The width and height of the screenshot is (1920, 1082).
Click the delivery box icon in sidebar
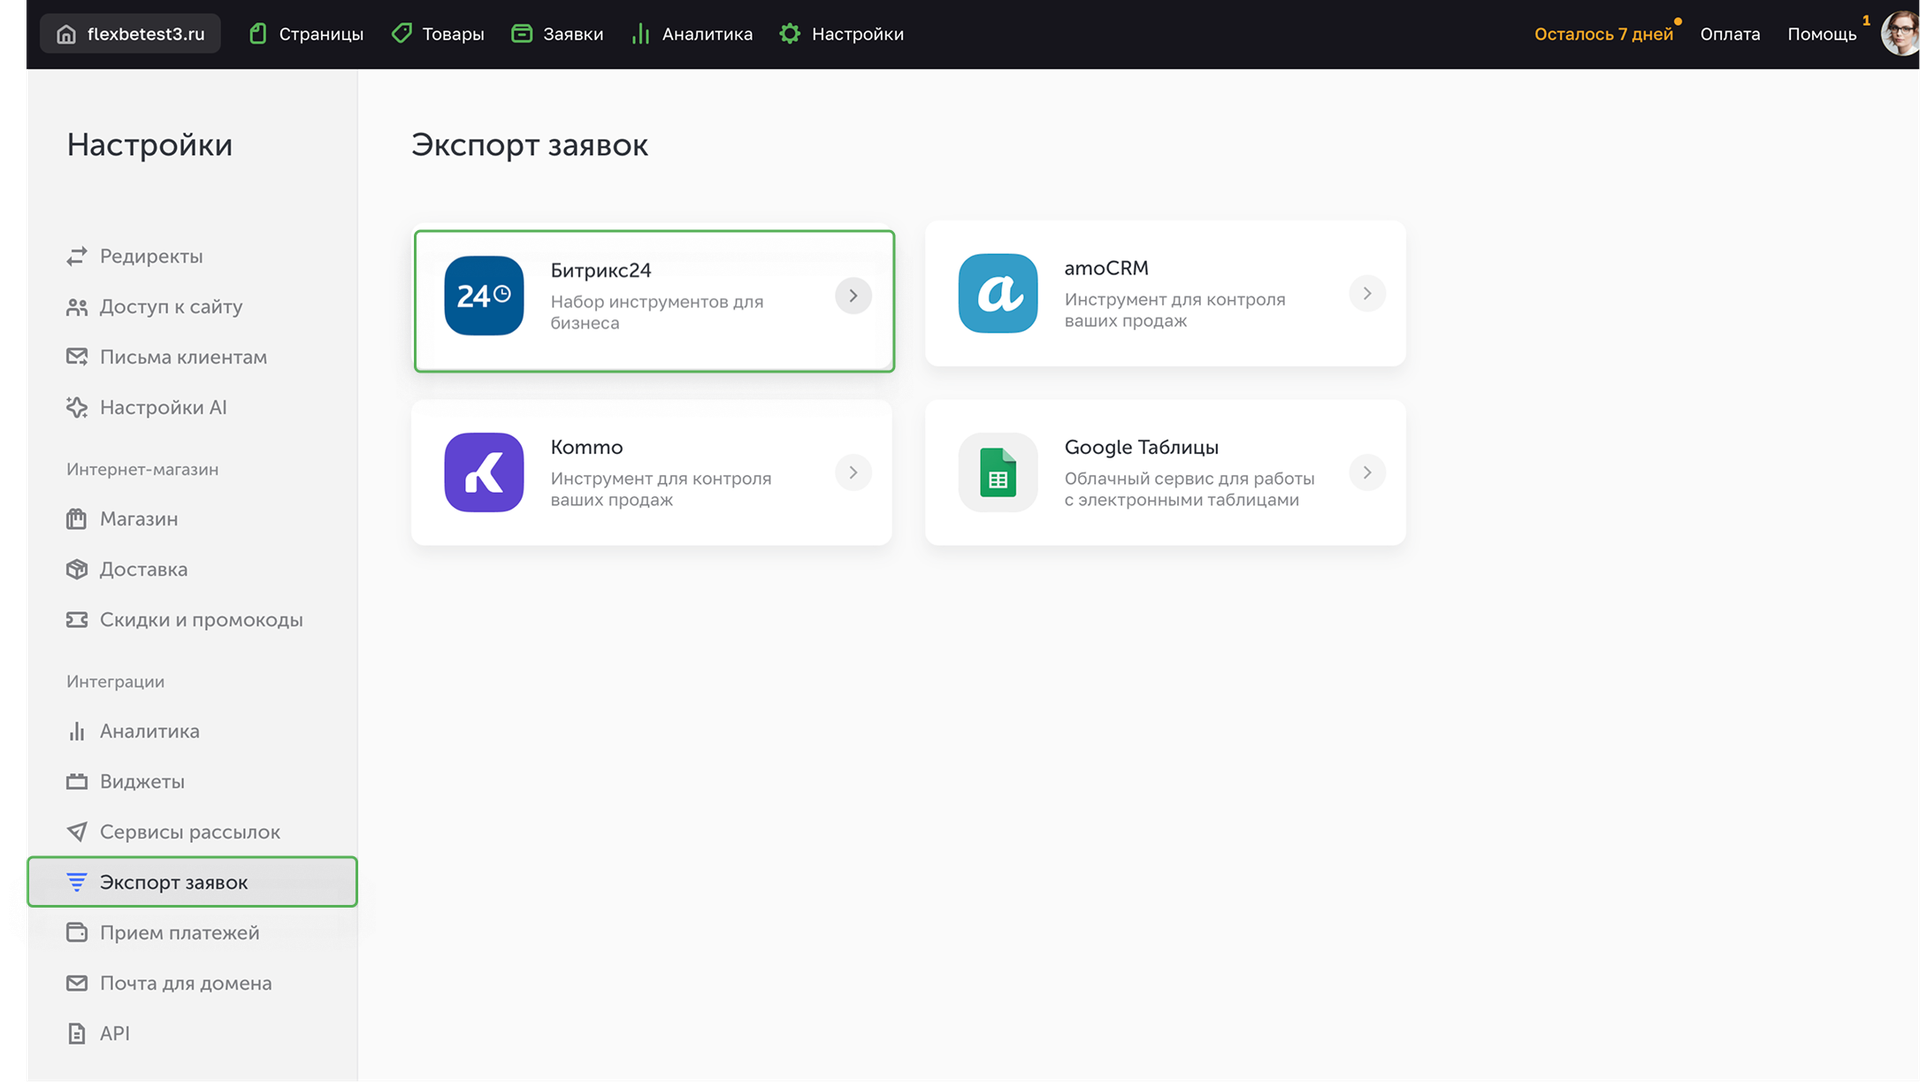point(77,569)
